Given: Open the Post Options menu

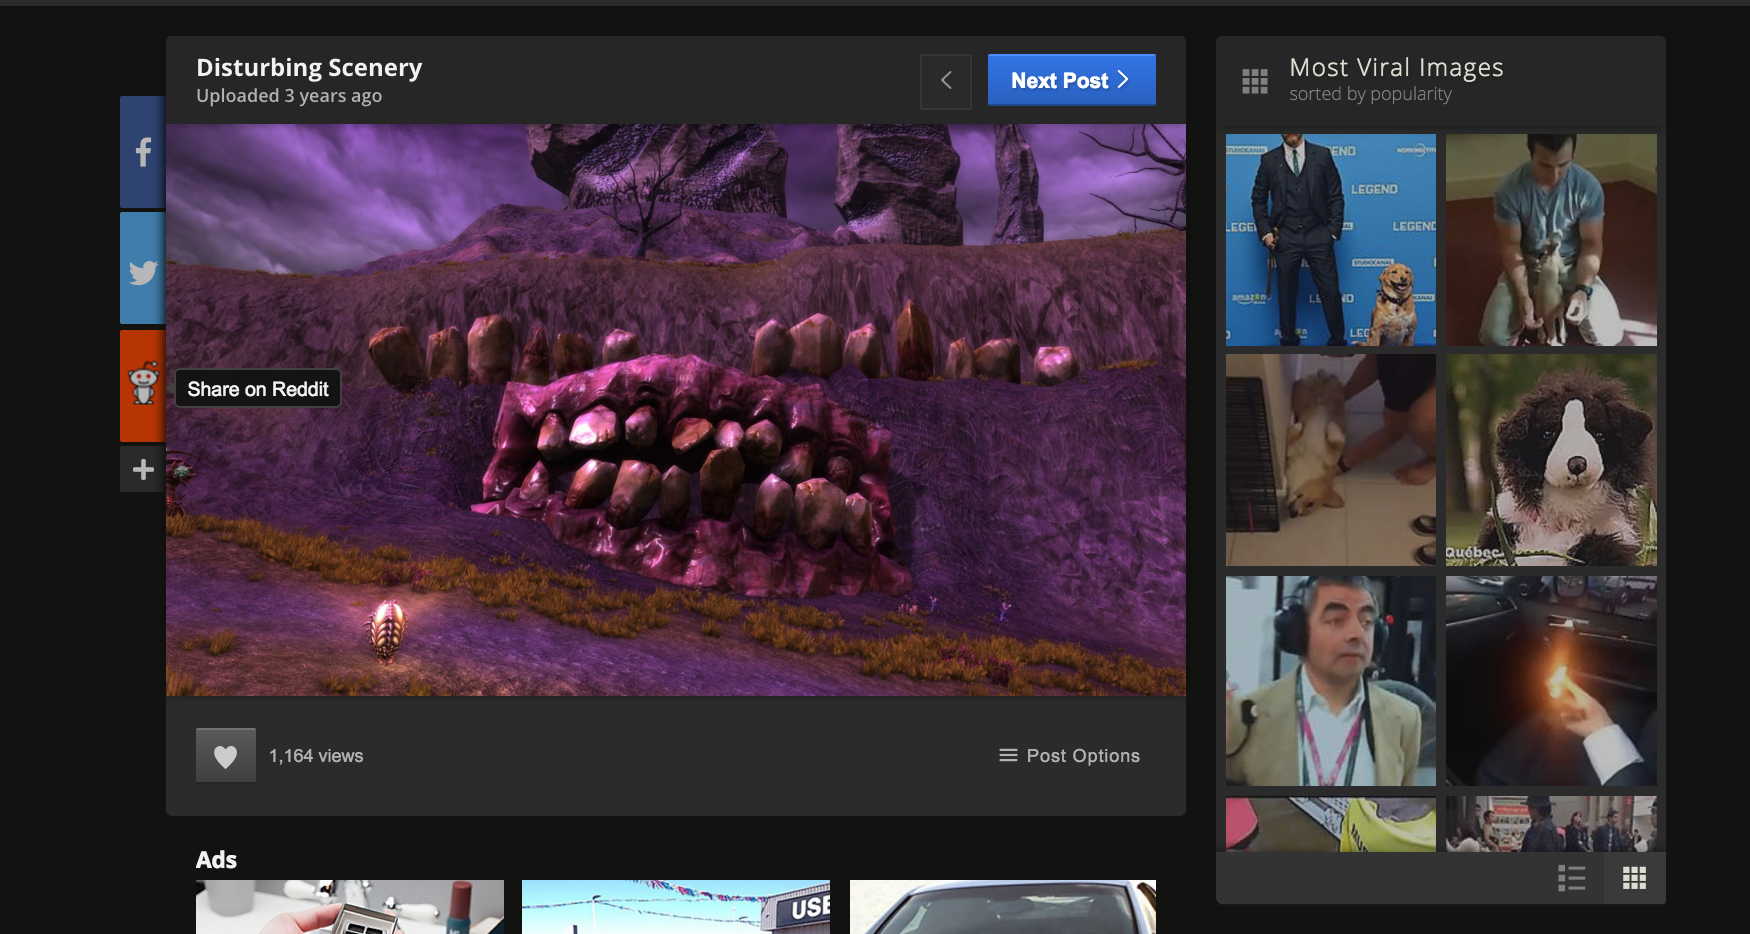Looking at the screenshot, I should [1069, 756].
